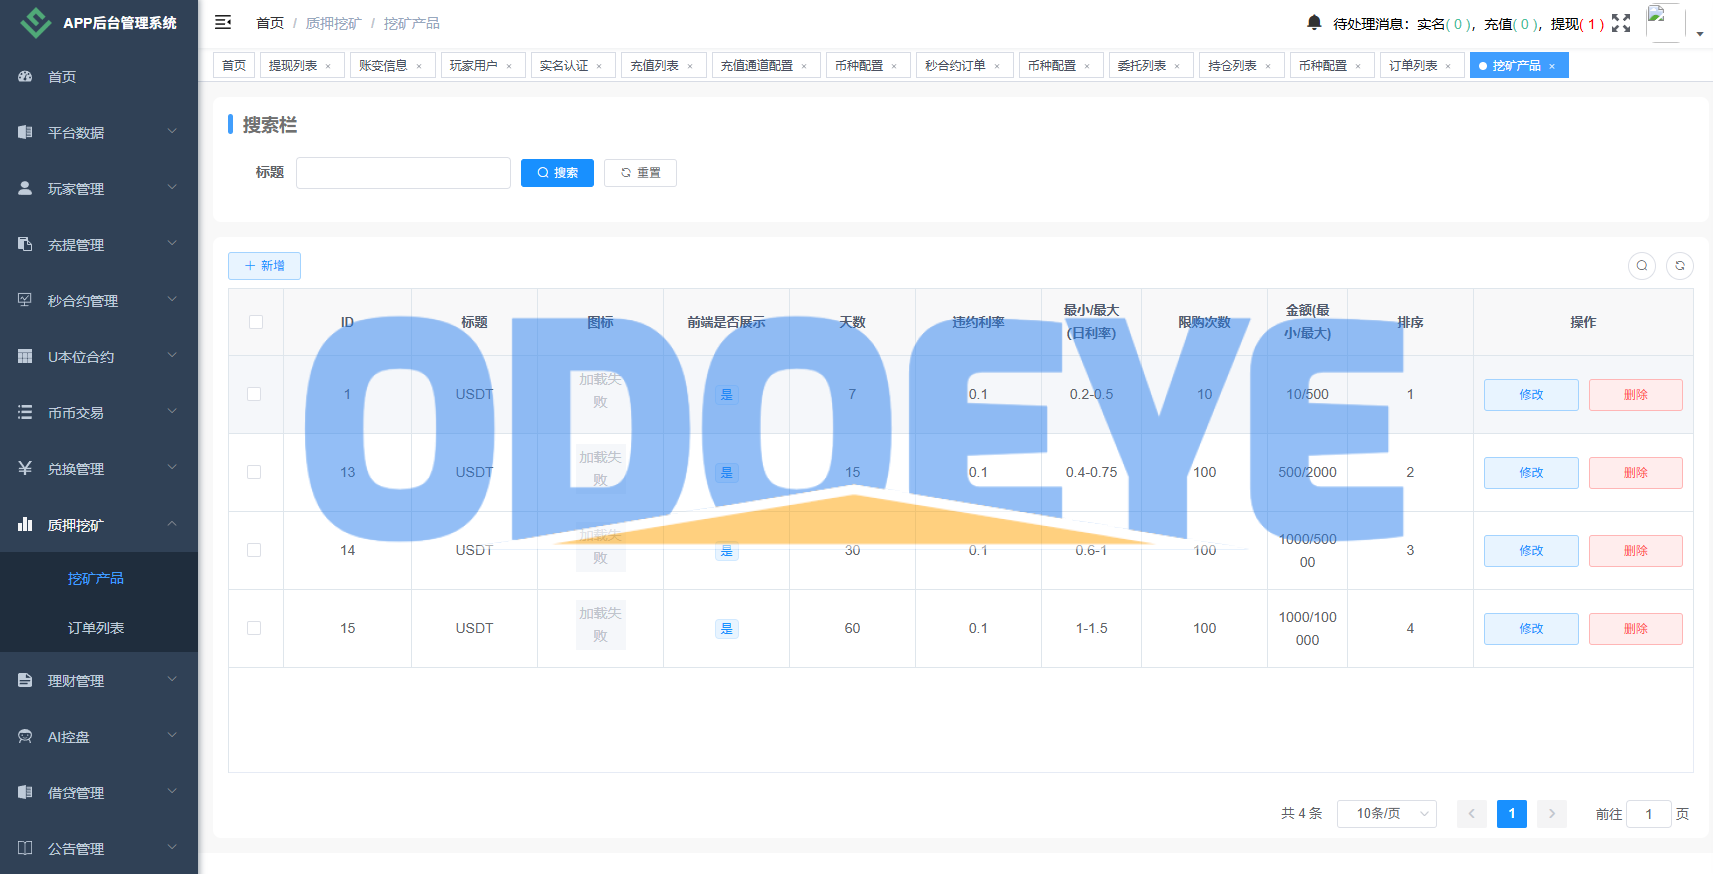
Task: Click the 秒合约管理 sidebar icon
Action: tap(25, 301)
